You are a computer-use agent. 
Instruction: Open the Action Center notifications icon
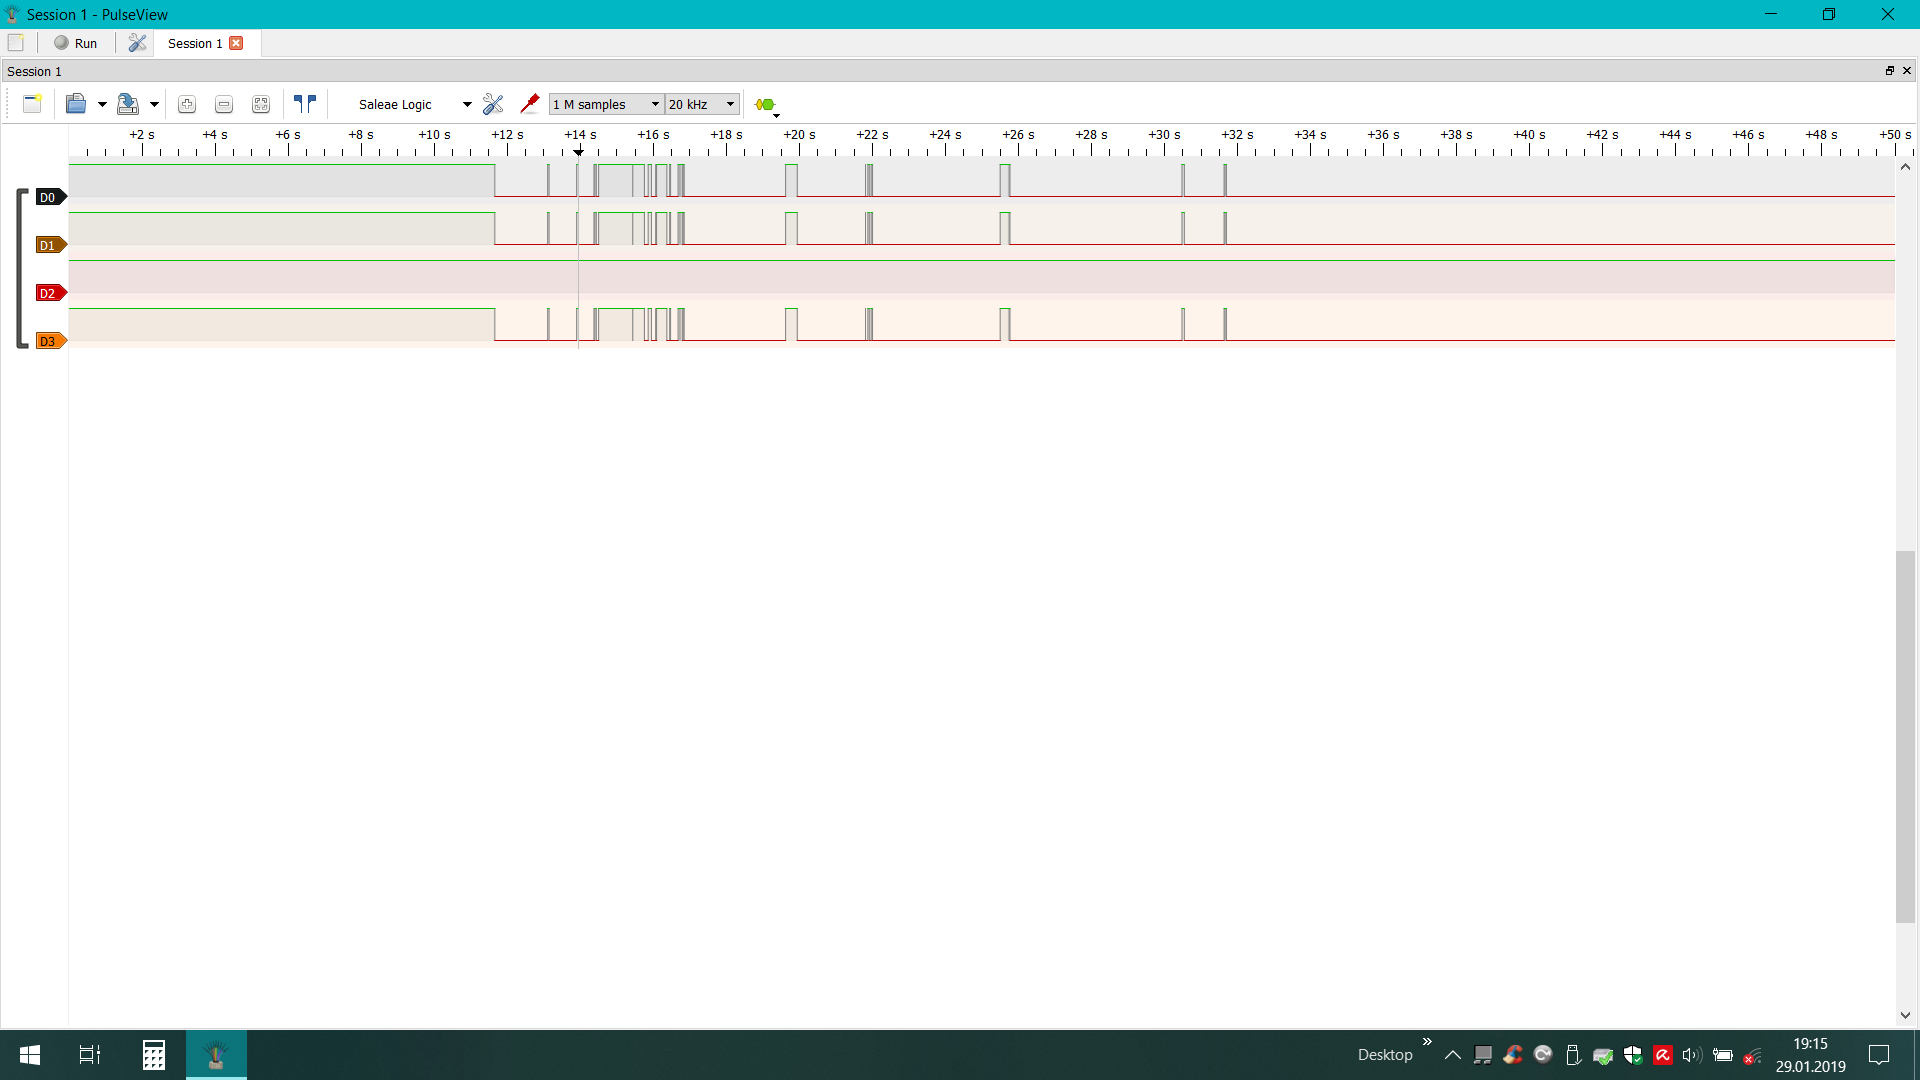[1879, 1055]
